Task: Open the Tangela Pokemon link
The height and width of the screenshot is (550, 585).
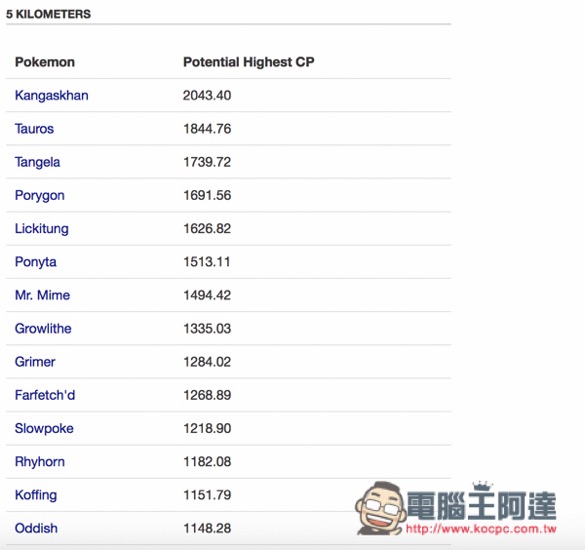Action: coord(37,162)
